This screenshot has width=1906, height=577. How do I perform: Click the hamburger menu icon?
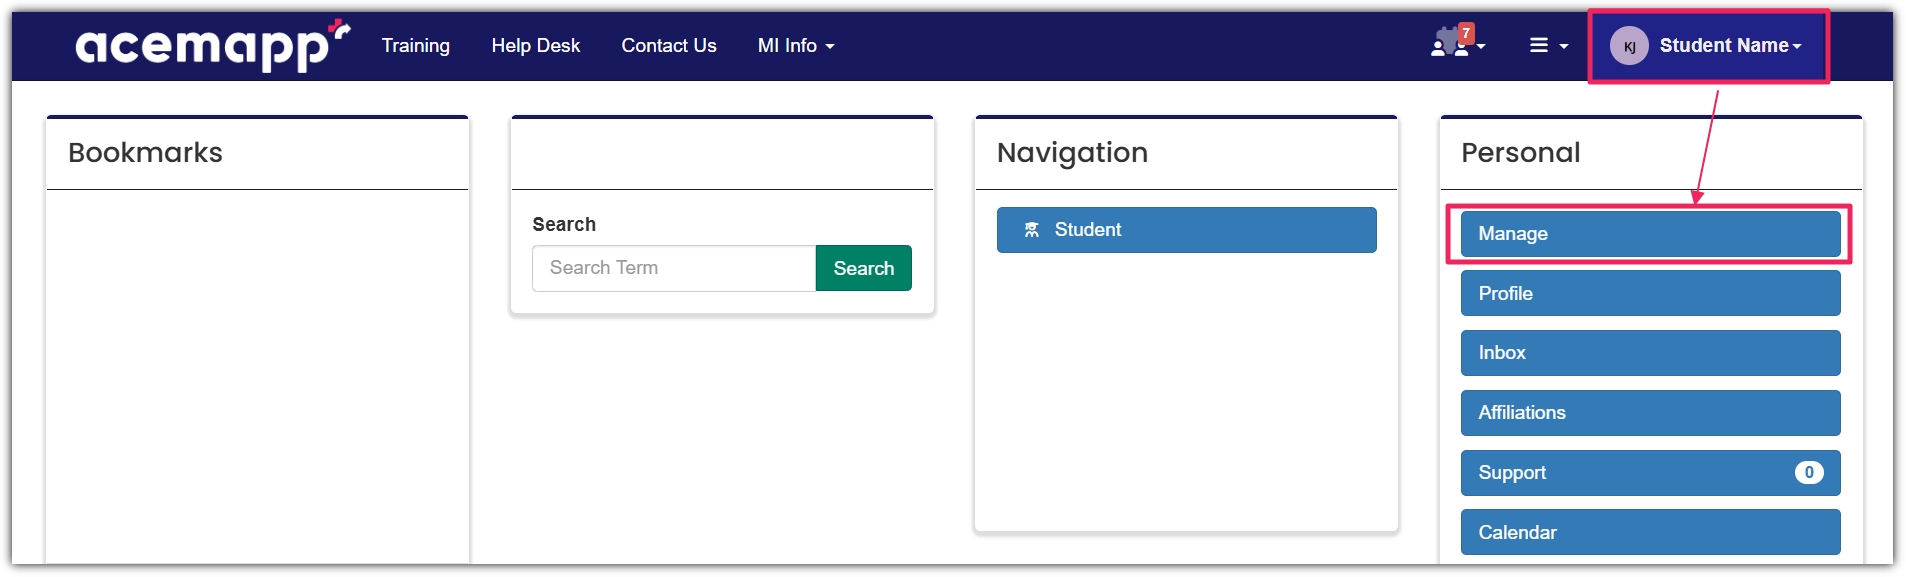click(1541, 44)
